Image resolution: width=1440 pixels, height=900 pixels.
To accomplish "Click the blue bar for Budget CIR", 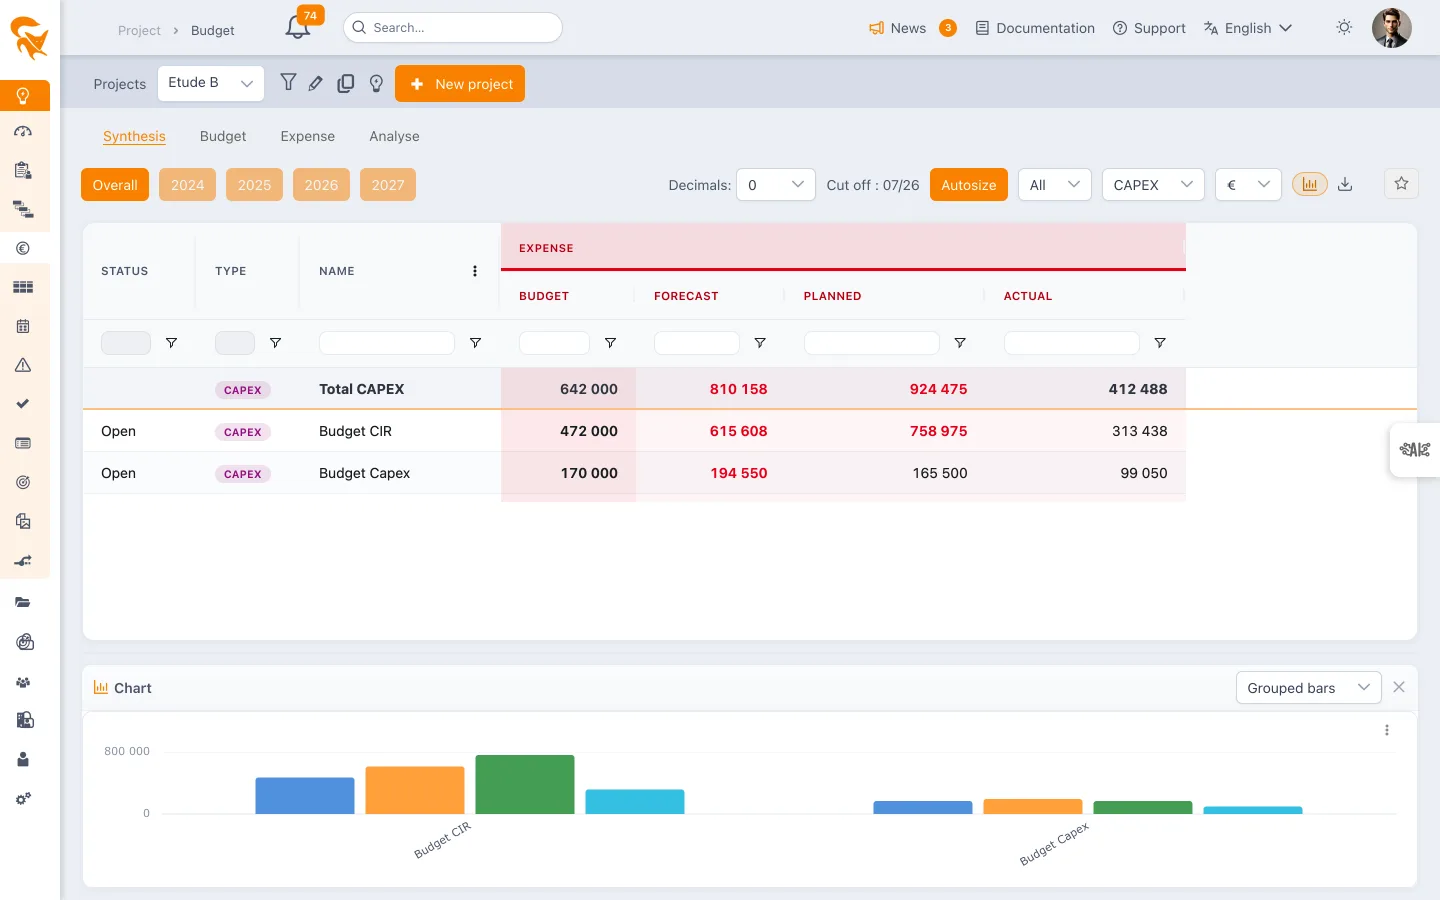I will click(x=305, y=796).
